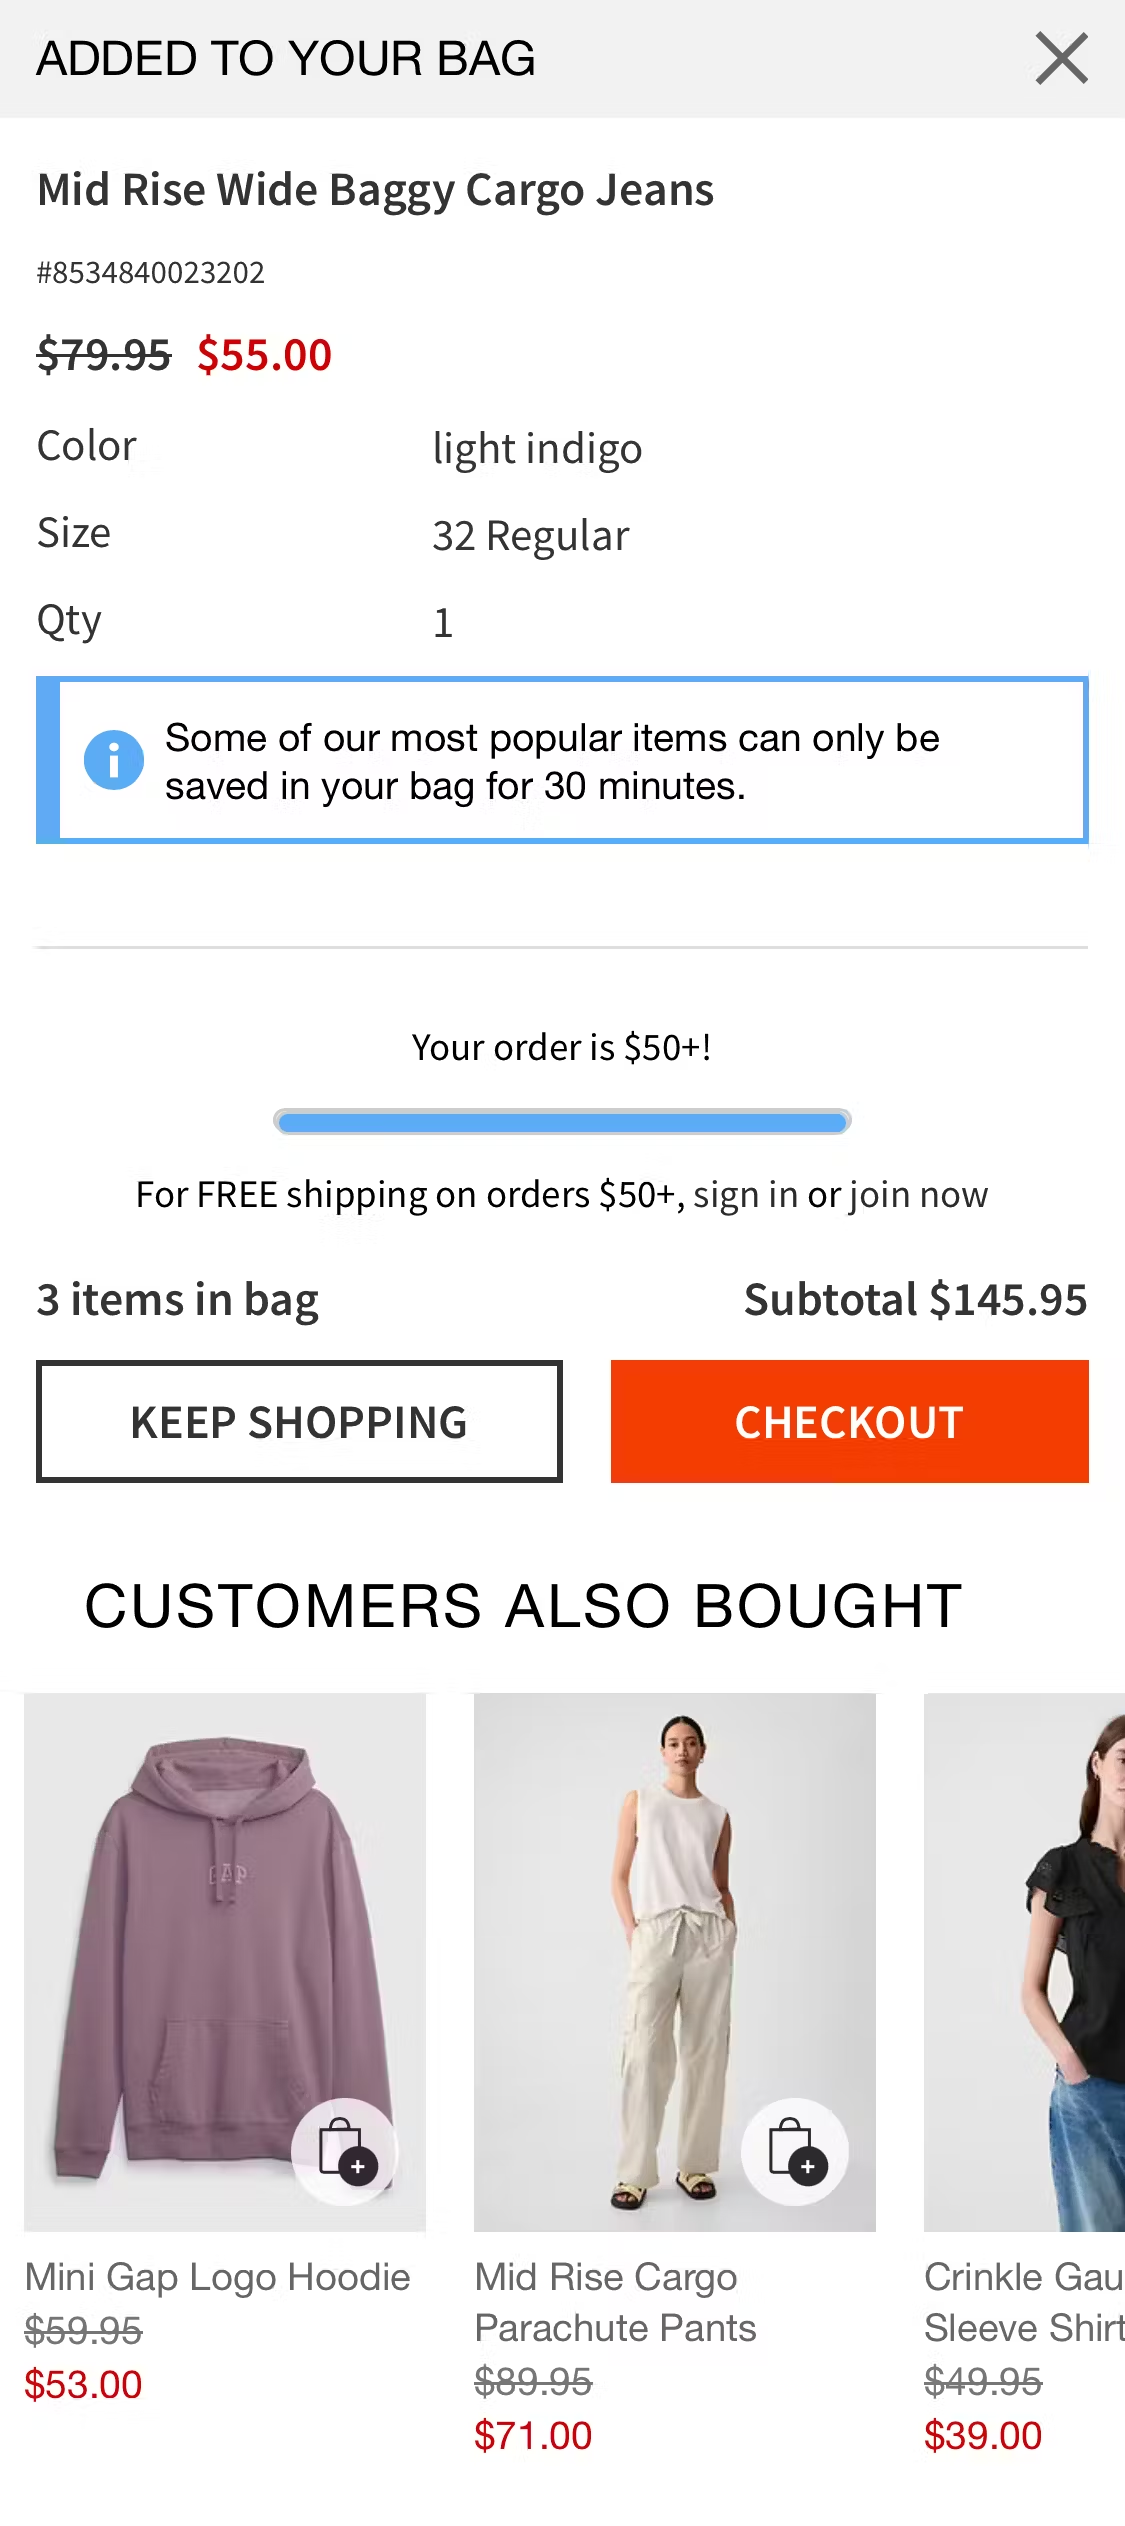Click the Mid Rise Wide Baggy Cargo Jeans title

[x=376, y=189]
